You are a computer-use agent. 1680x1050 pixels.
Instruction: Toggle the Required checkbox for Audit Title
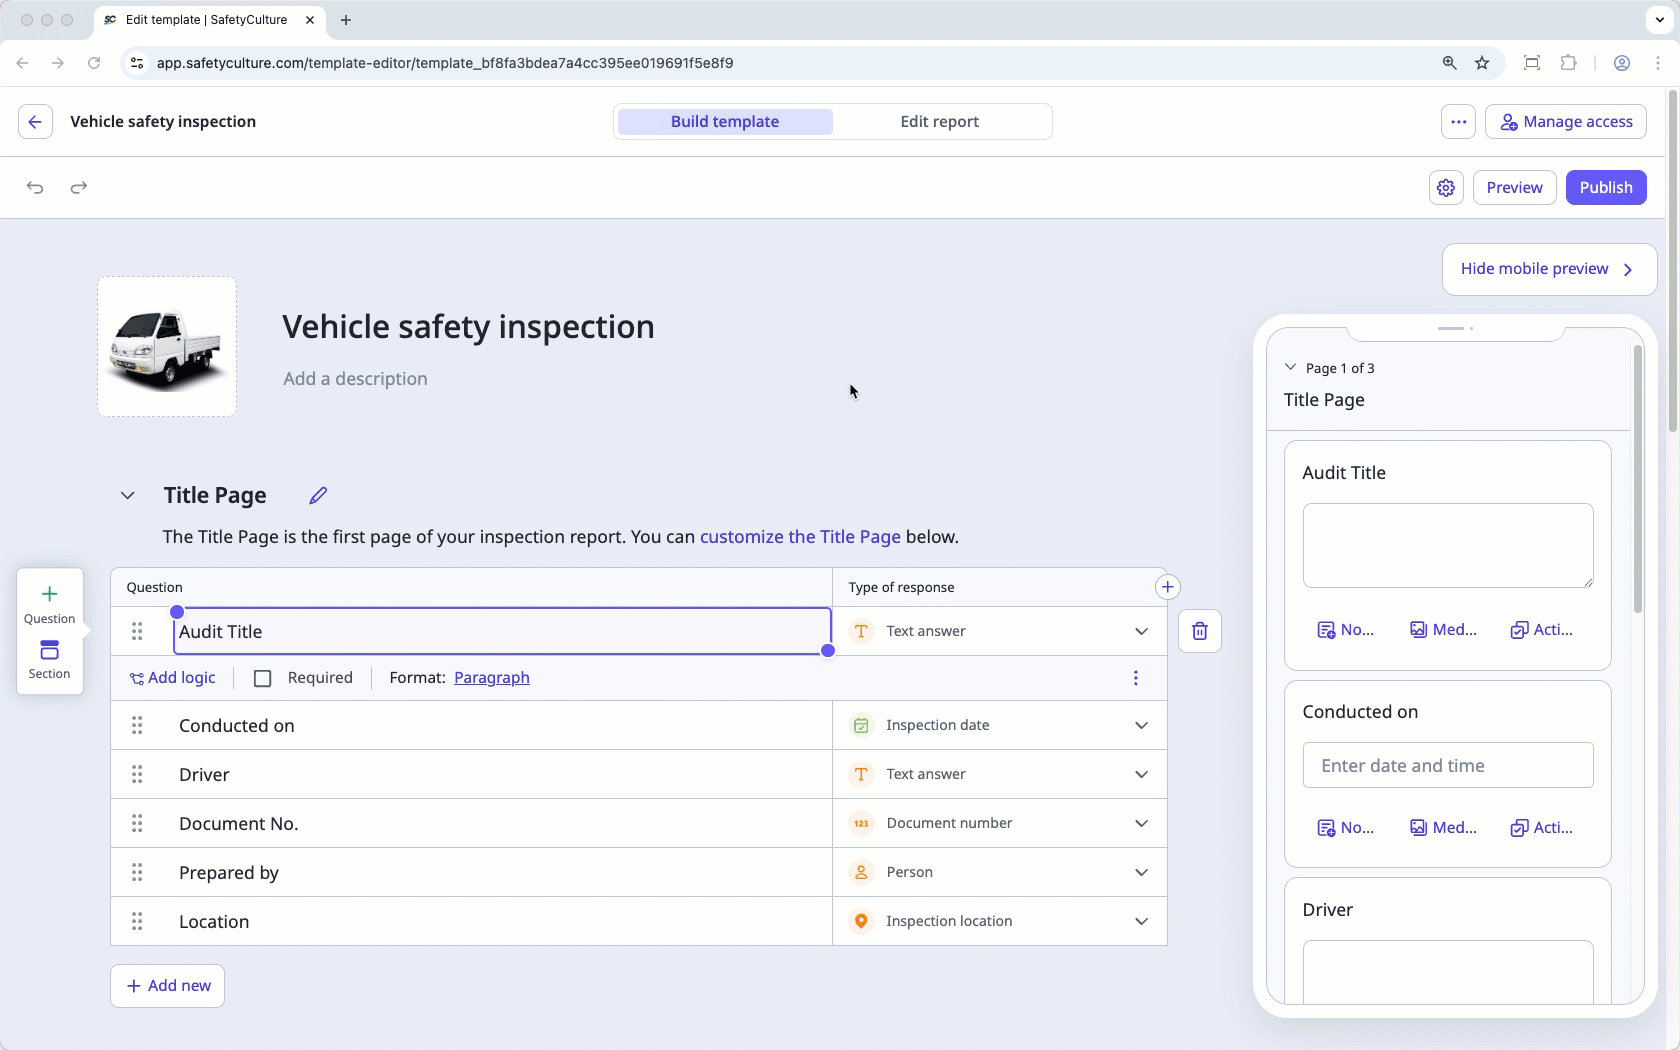263,679
